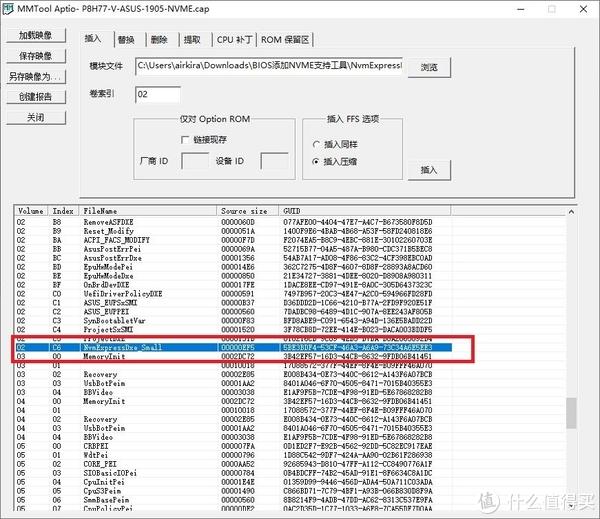600x519 pixels.
Task: Click the module list scrollbar thumb
Action: tap(571, 413)
